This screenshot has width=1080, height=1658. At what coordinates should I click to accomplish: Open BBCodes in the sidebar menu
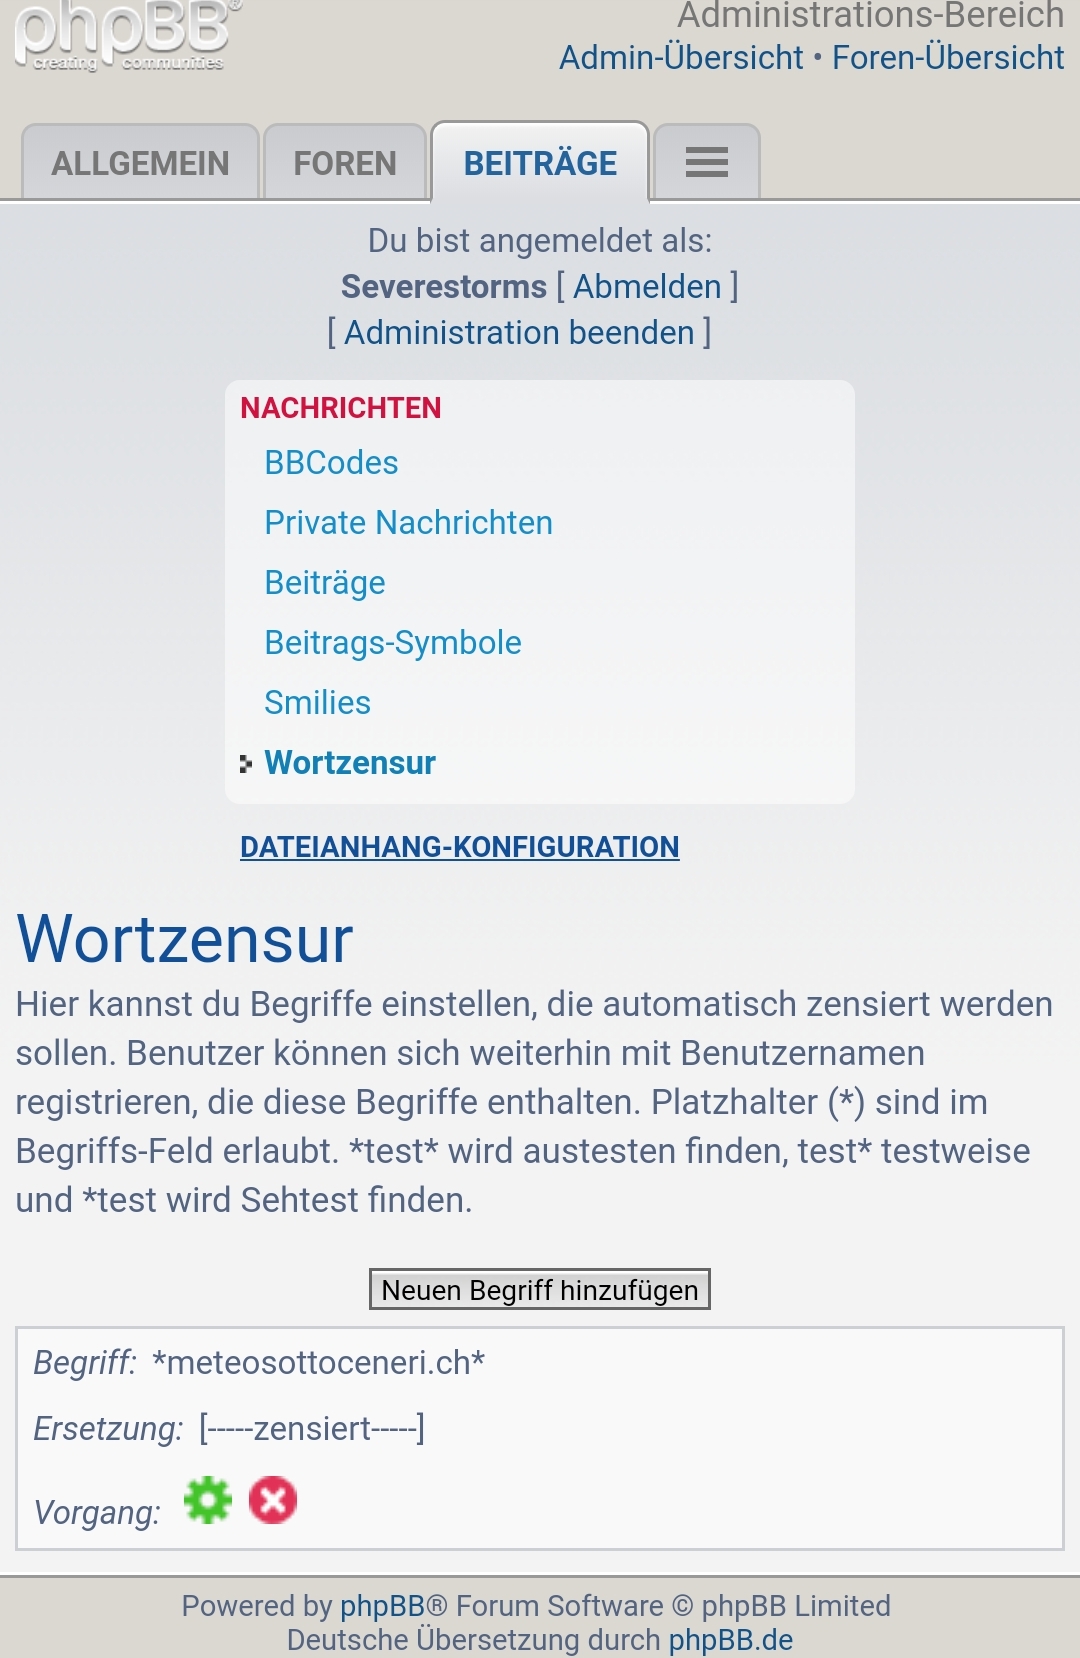click(331, 463)
